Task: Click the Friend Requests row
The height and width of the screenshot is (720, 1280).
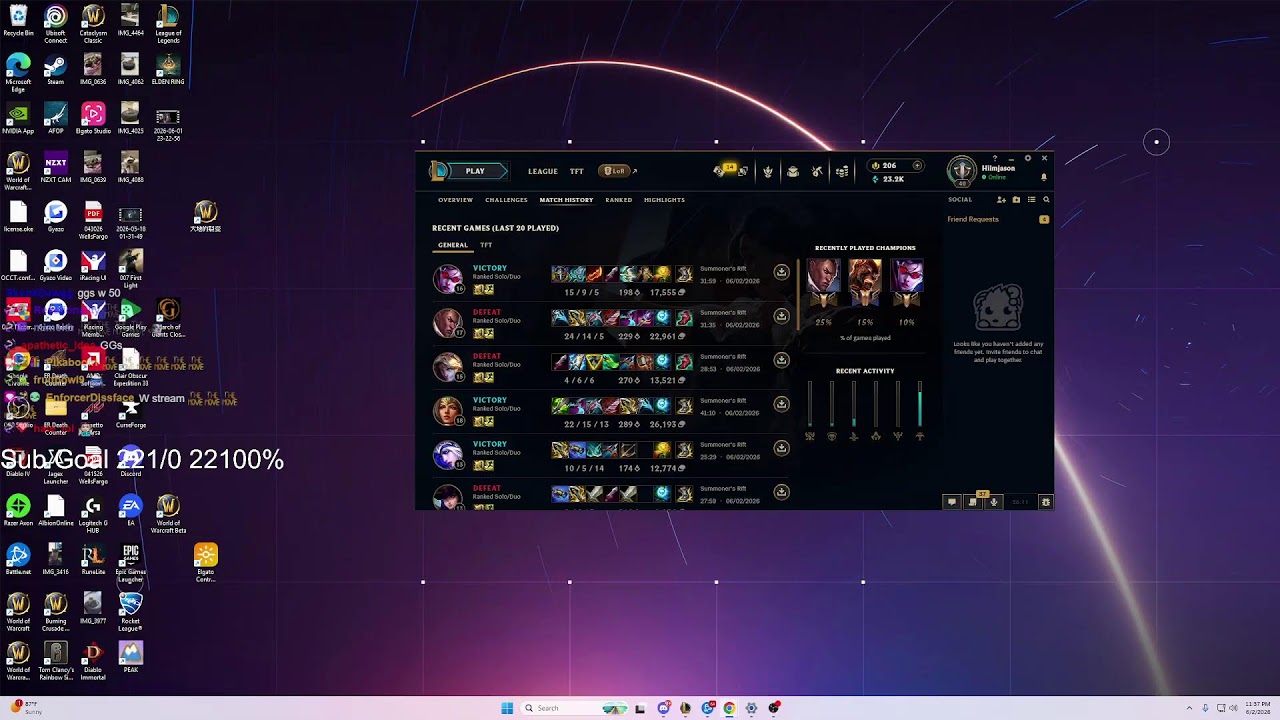Action: pos(998,219)
